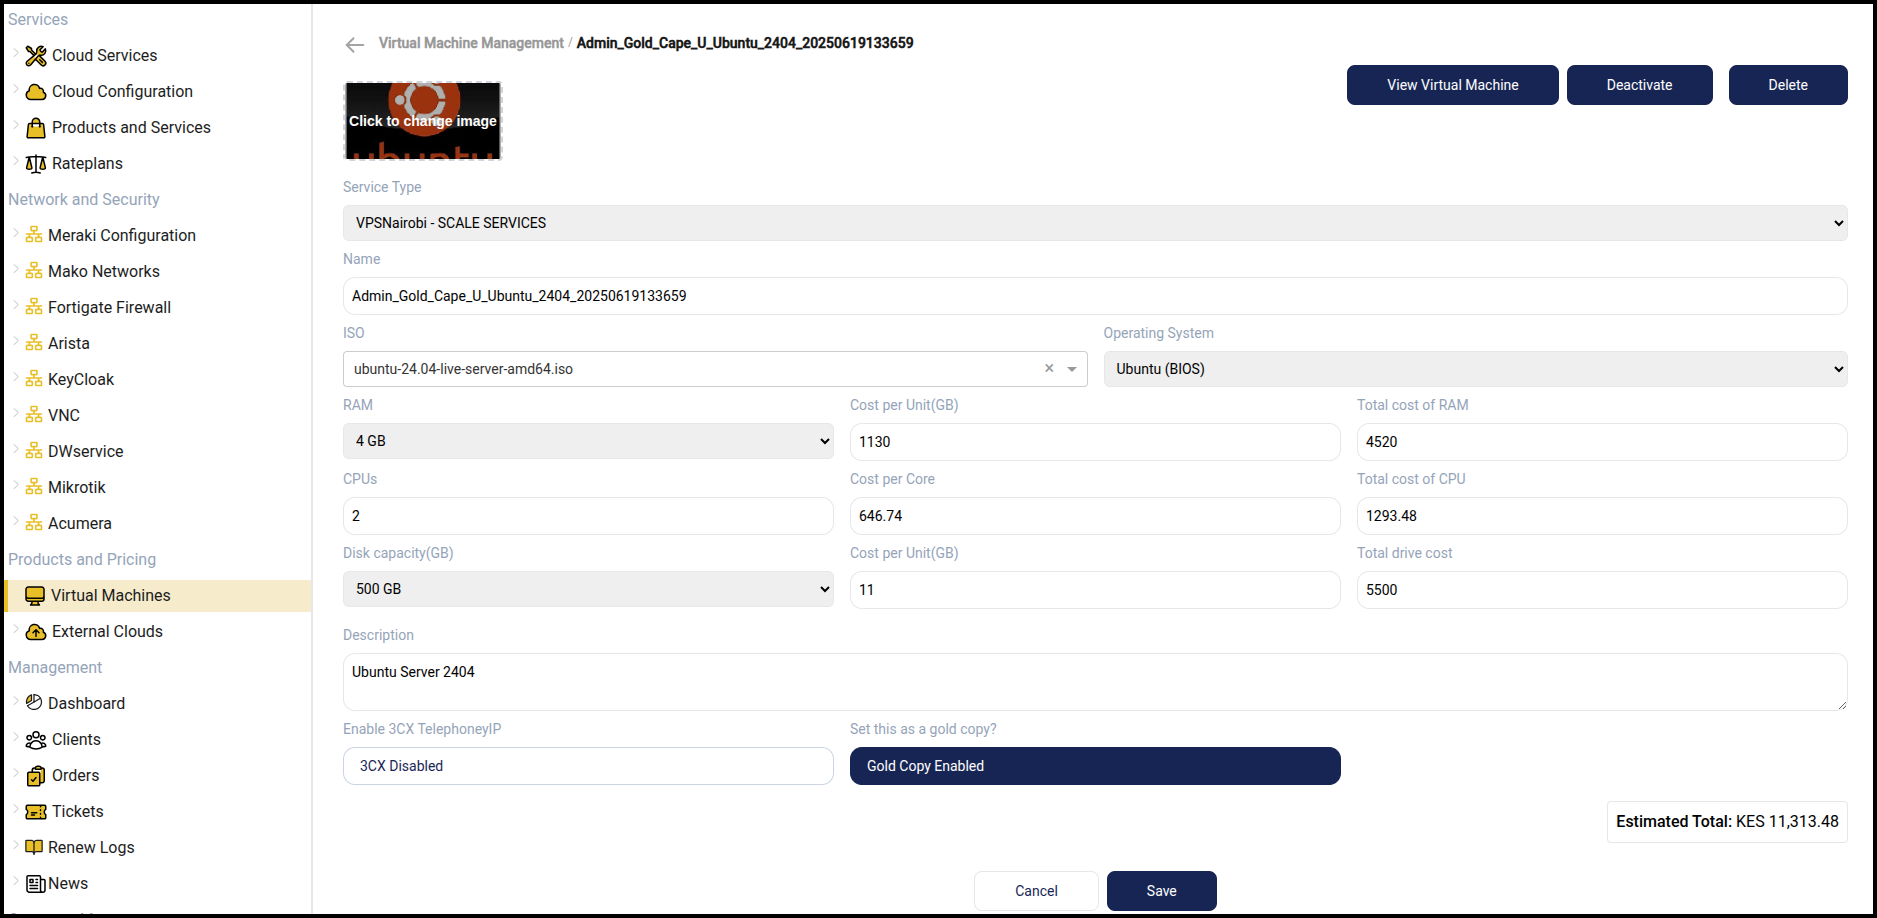Open the Service Type dropdown

click(1095, 223)
